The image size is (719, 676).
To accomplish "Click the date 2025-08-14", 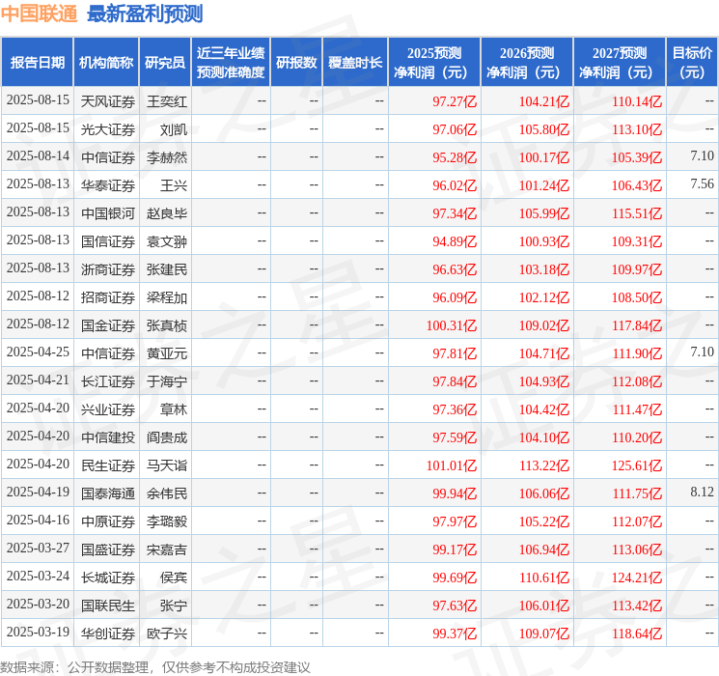I will [x=38, y=156].
